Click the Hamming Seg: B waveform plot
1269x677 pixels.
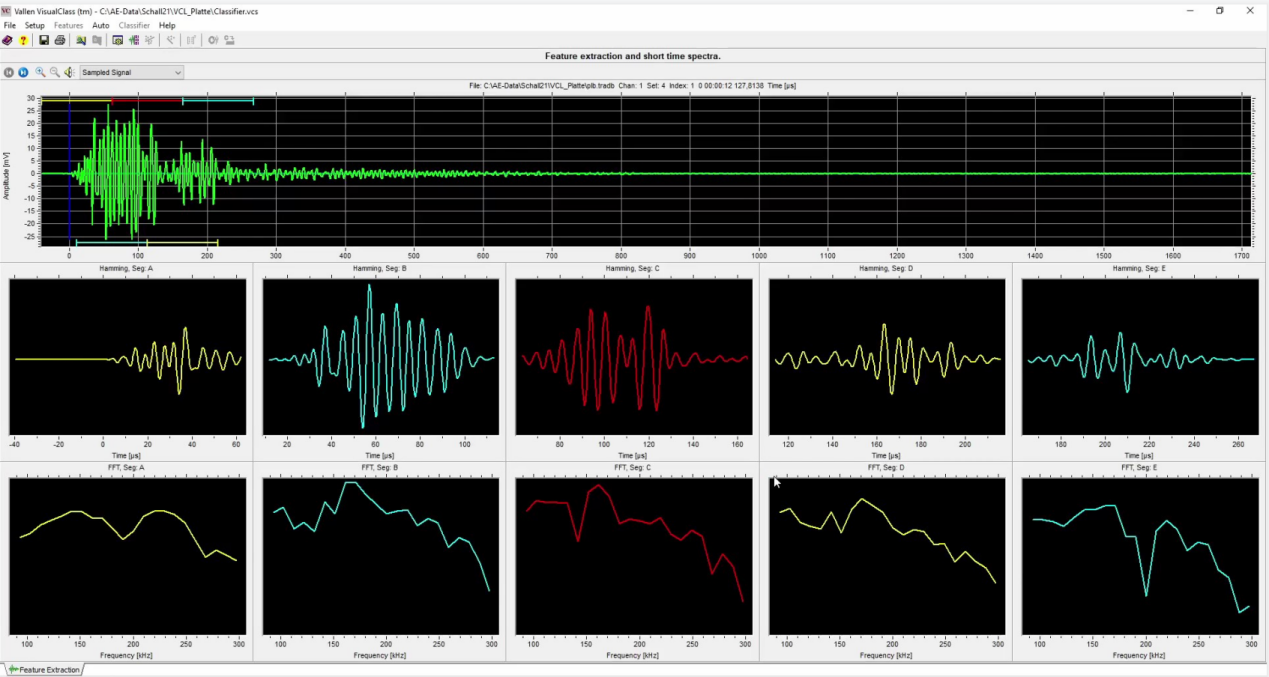(x=380, y=357)
